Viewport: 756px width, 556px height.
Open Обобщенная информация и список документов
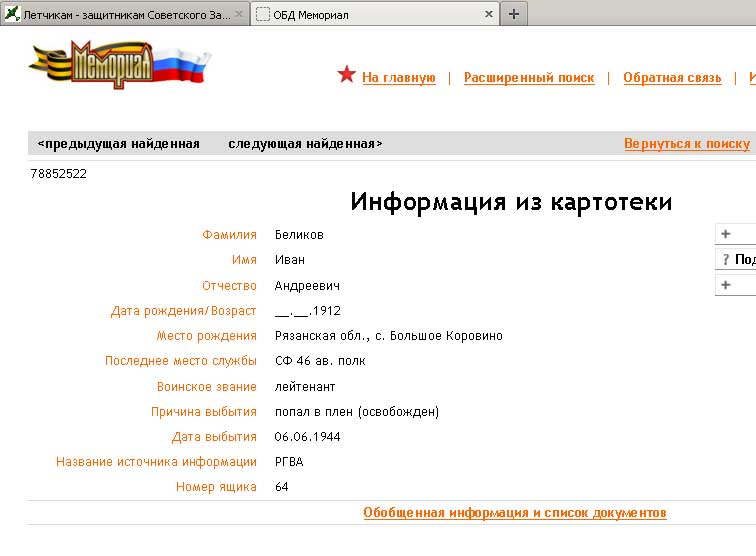point(514,513)
